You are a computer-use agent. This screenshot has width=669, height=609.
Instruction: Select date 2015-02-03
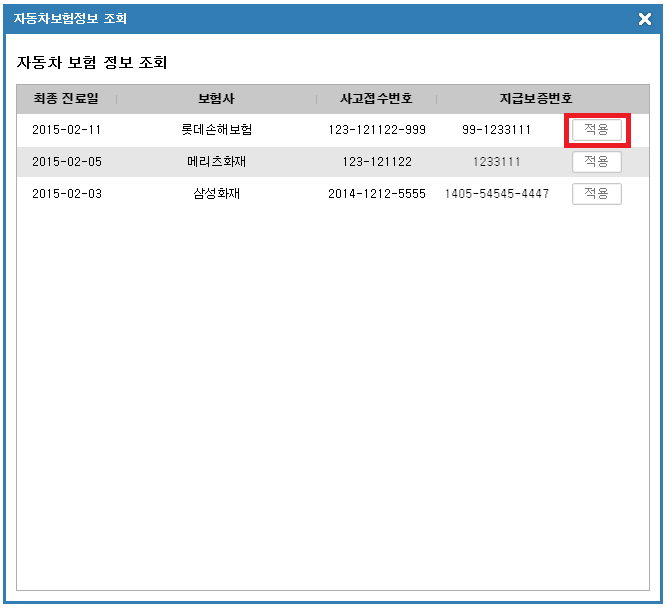coord(67,194)
